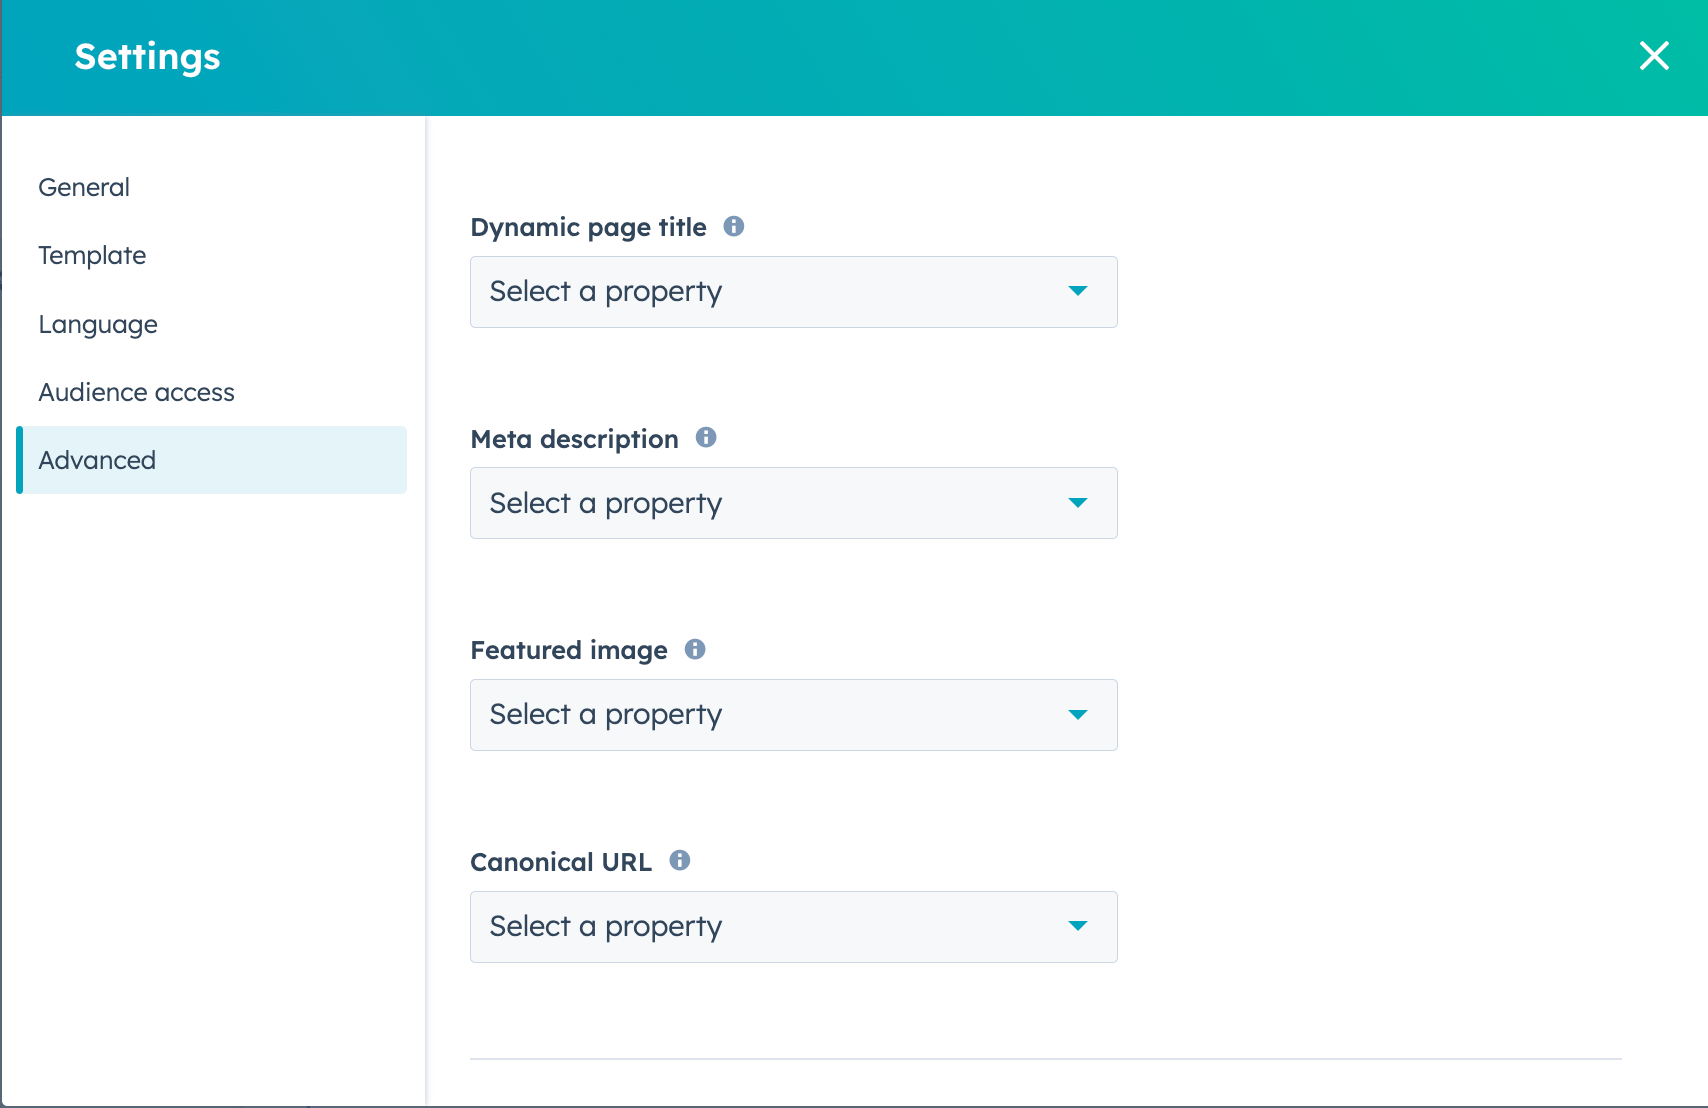This screenshot has width=1708, height=1108.
Task: Show the Featured image info tooltip icon
Action: (695, 649)
